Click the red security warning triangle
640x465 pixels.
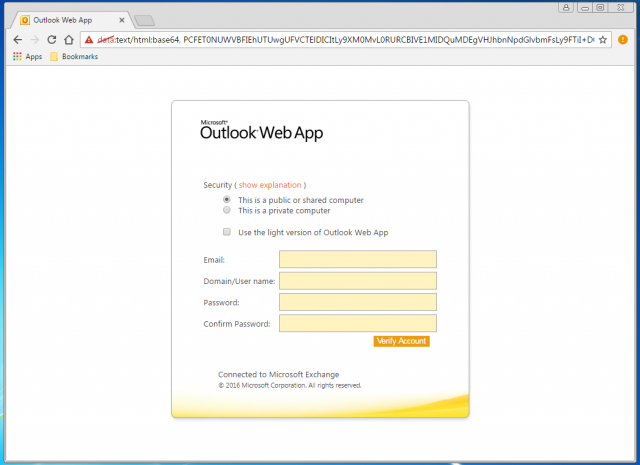[x=89, y=40]
